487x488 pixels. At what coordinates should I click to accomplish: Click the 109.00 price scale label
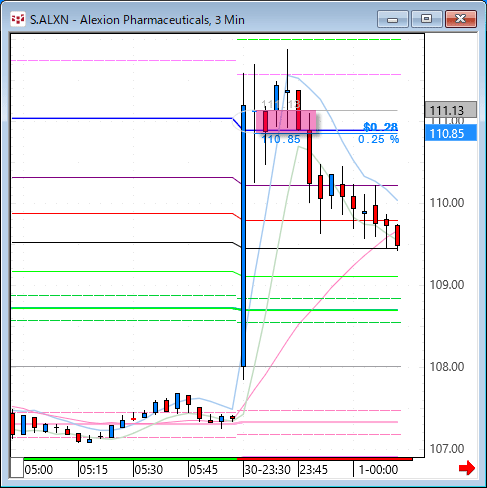447,285
